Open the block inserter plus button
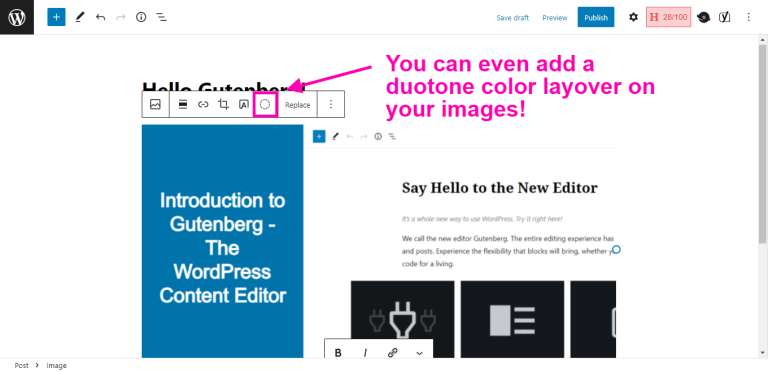This screenshot has width=768, height=372. tap(56, 17)
